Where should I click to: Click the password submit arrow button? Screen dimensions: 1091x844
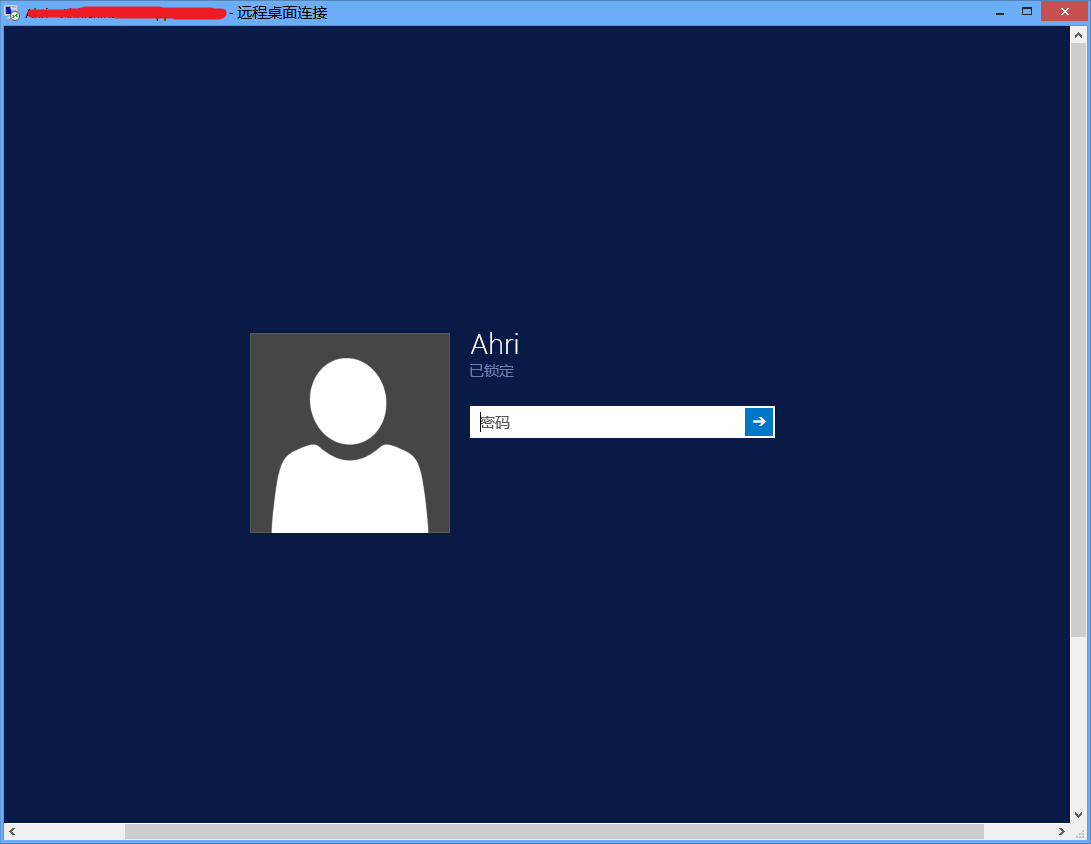759,422
